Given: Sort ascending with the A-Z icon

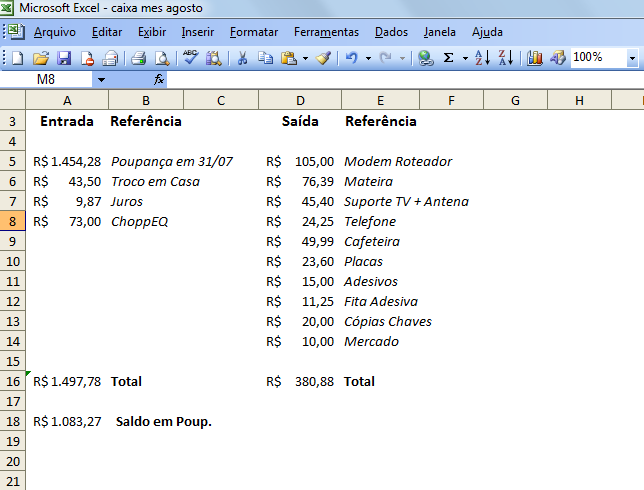Looking at the screenshot, I should point(483,58).
